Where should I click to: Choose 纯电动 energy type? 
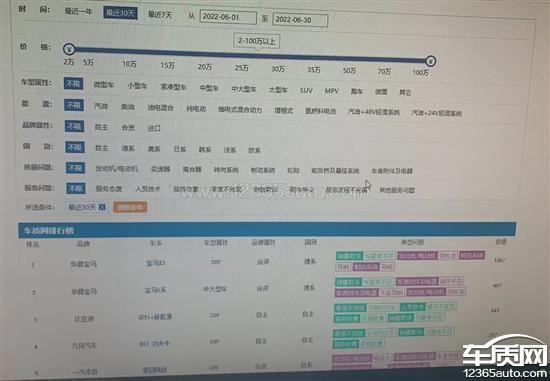196,109
